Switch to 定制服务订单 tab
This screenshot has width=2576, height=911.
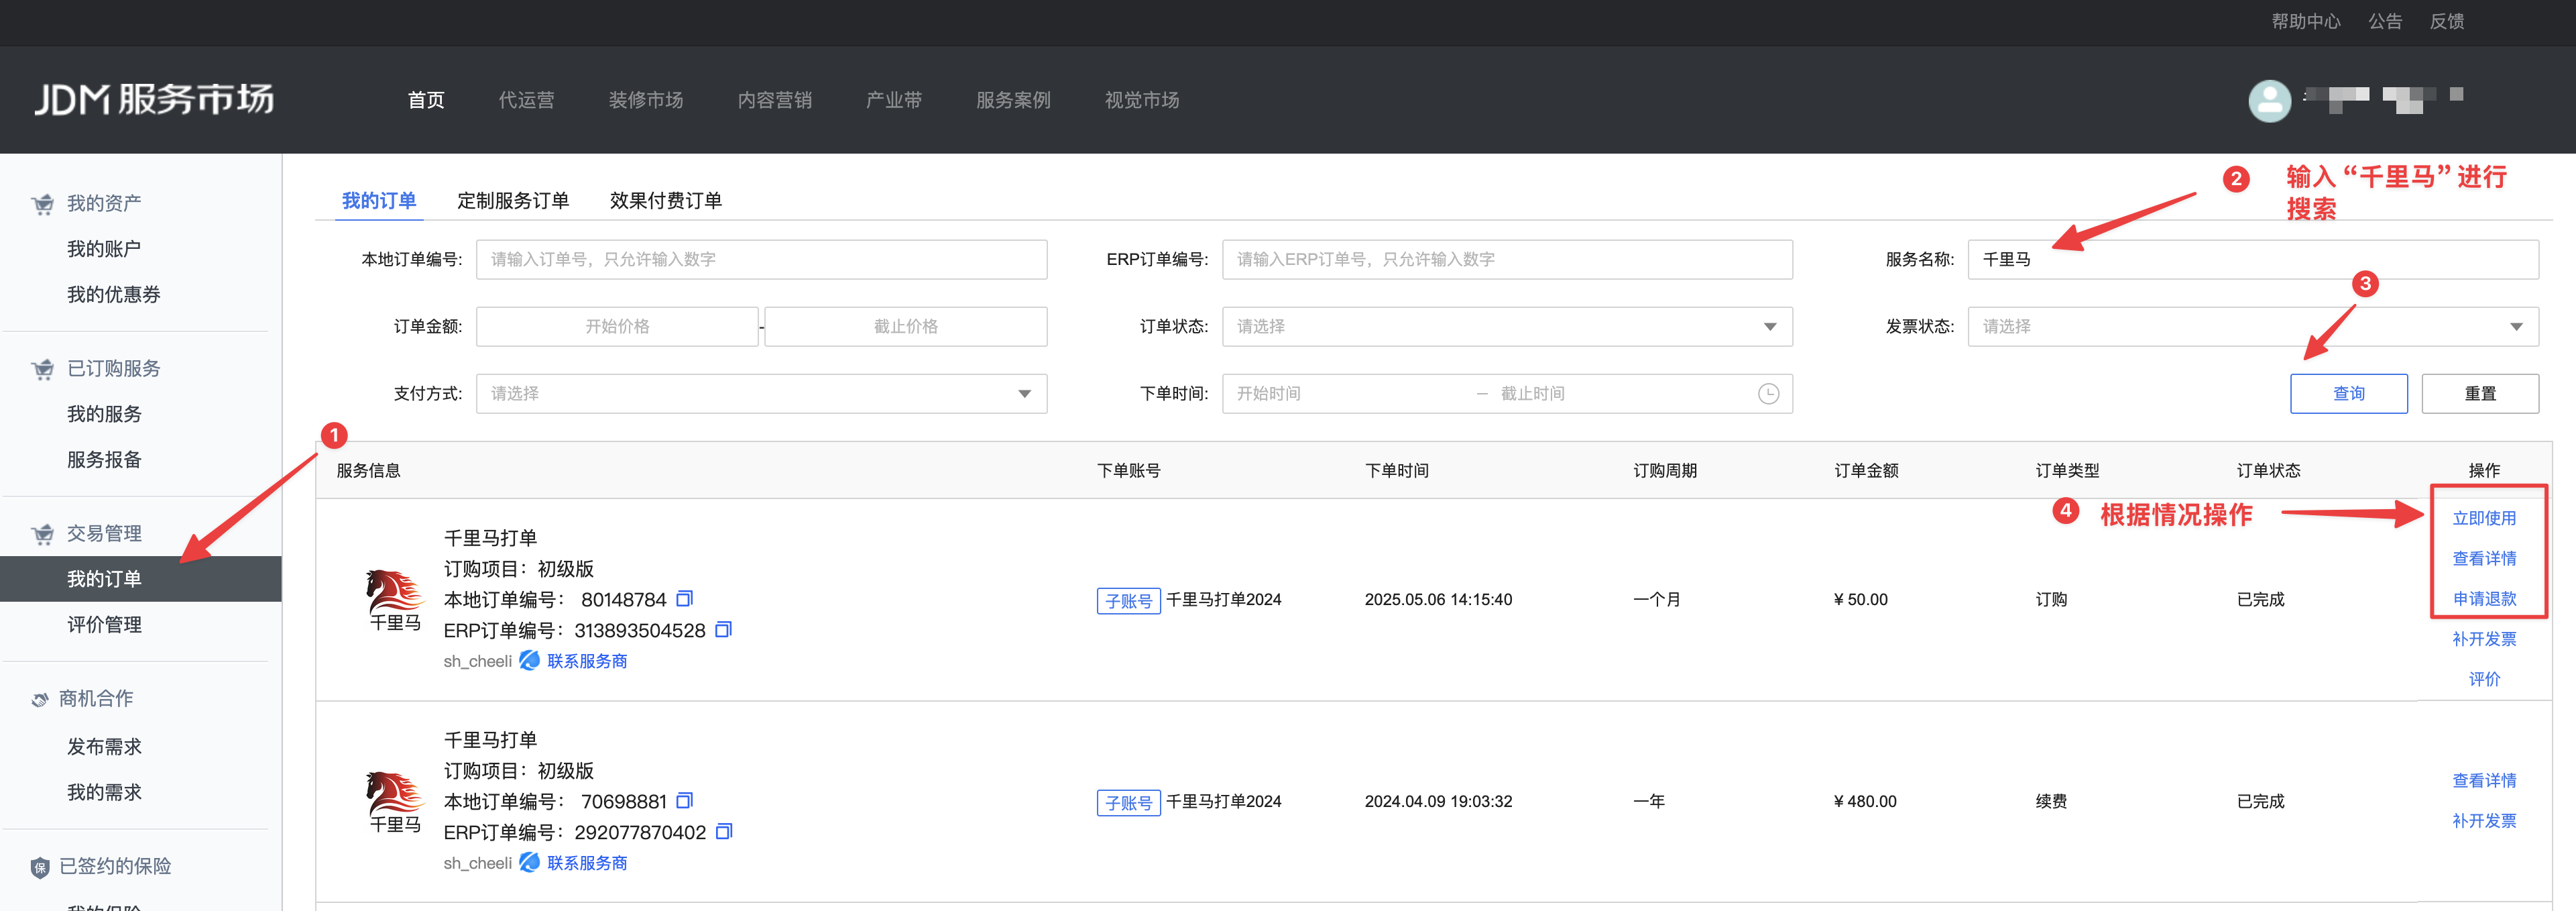click(513, 200)
